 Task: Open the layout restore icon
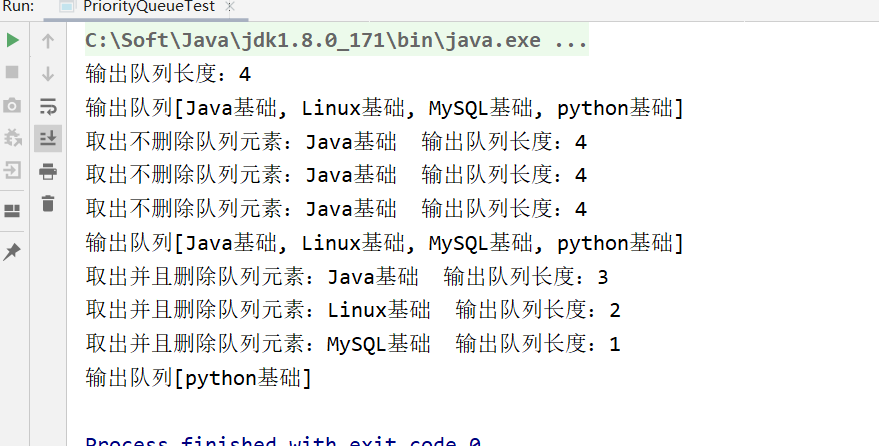pyautogui.click(x=12, y=211)
